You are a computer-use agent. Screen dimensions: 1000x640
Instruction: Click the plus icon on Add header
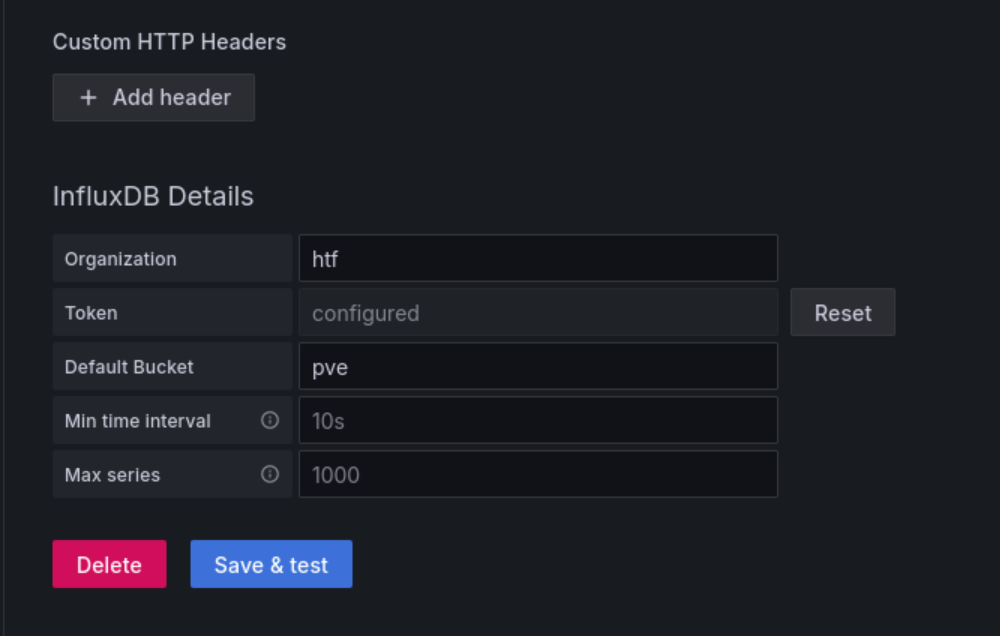(x=89, y=98)
